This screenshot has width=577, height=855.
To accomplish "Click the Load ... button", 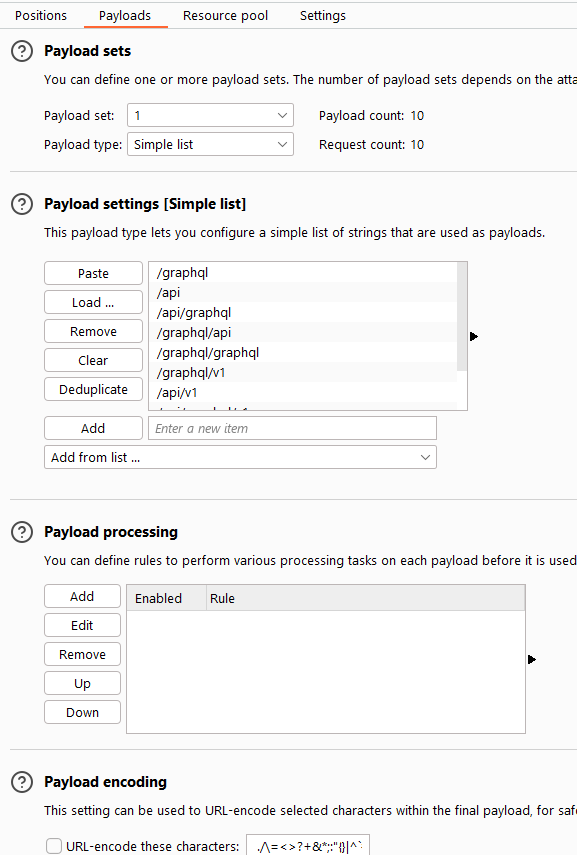I will [93, 302].
